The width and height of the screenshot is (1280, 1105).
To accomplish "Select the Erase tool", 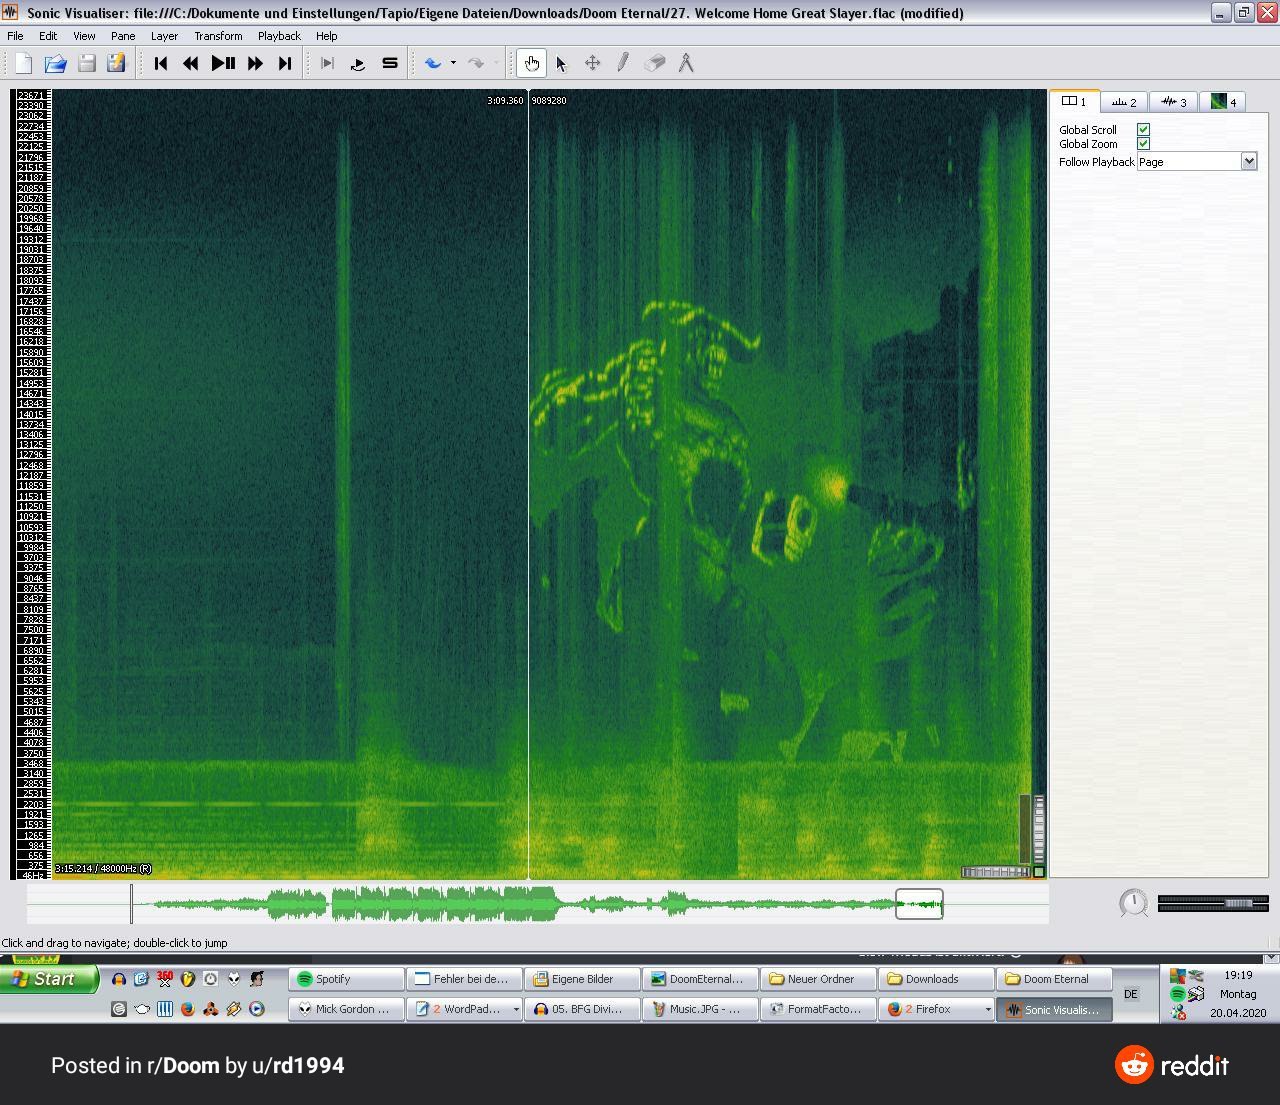I will click(655, 63).
